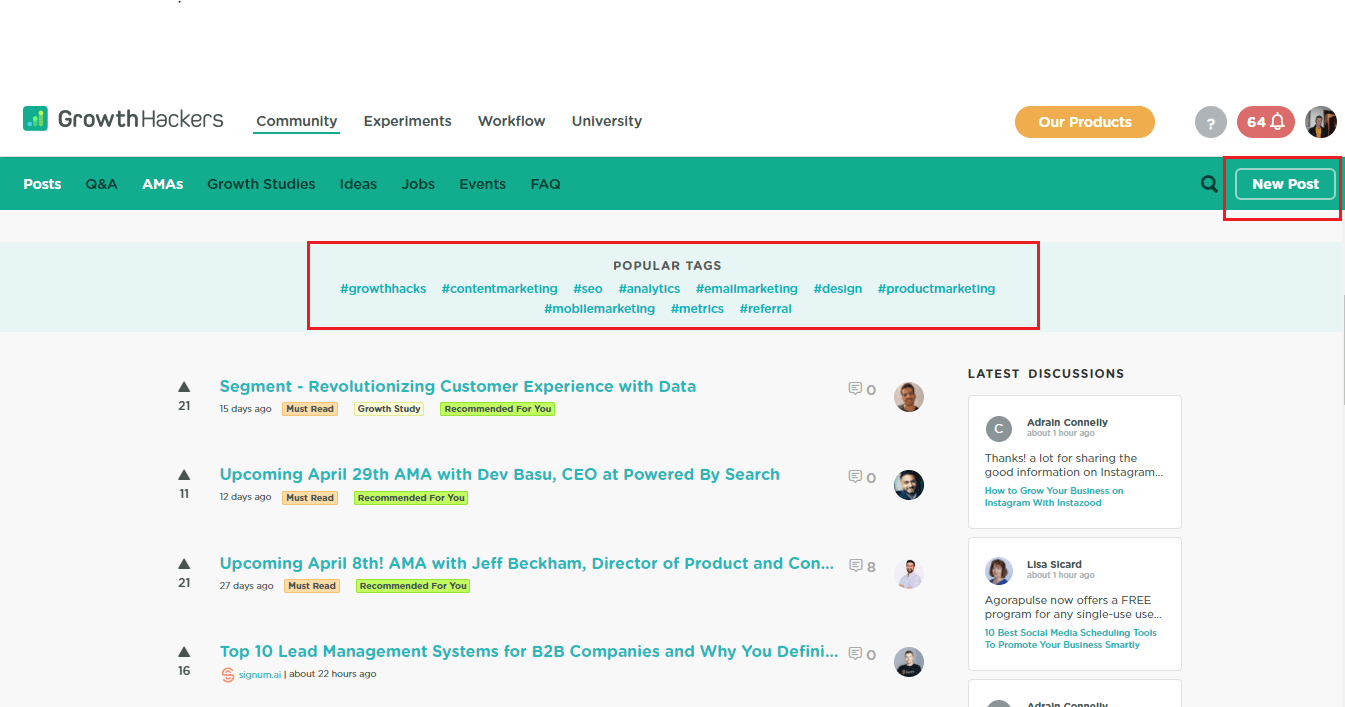Open Top 10 Lead Management Systems post
This screenshot has width=1345, height=707.
click(529, 651)
